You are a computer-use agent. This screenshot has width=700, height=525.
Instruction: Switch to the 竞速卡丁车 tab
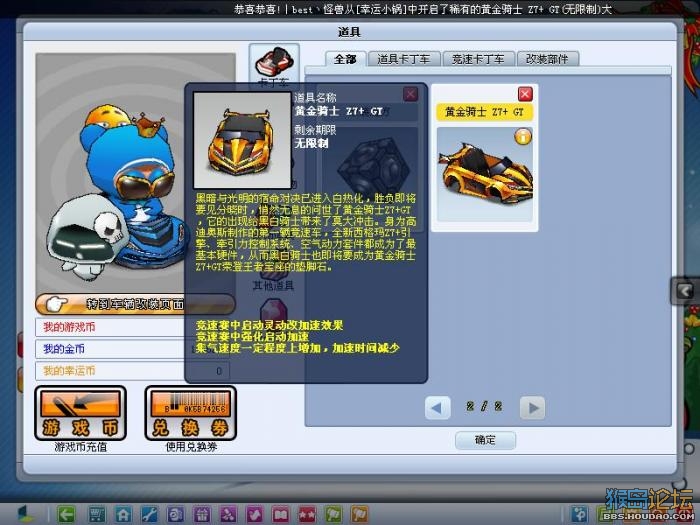478,59
